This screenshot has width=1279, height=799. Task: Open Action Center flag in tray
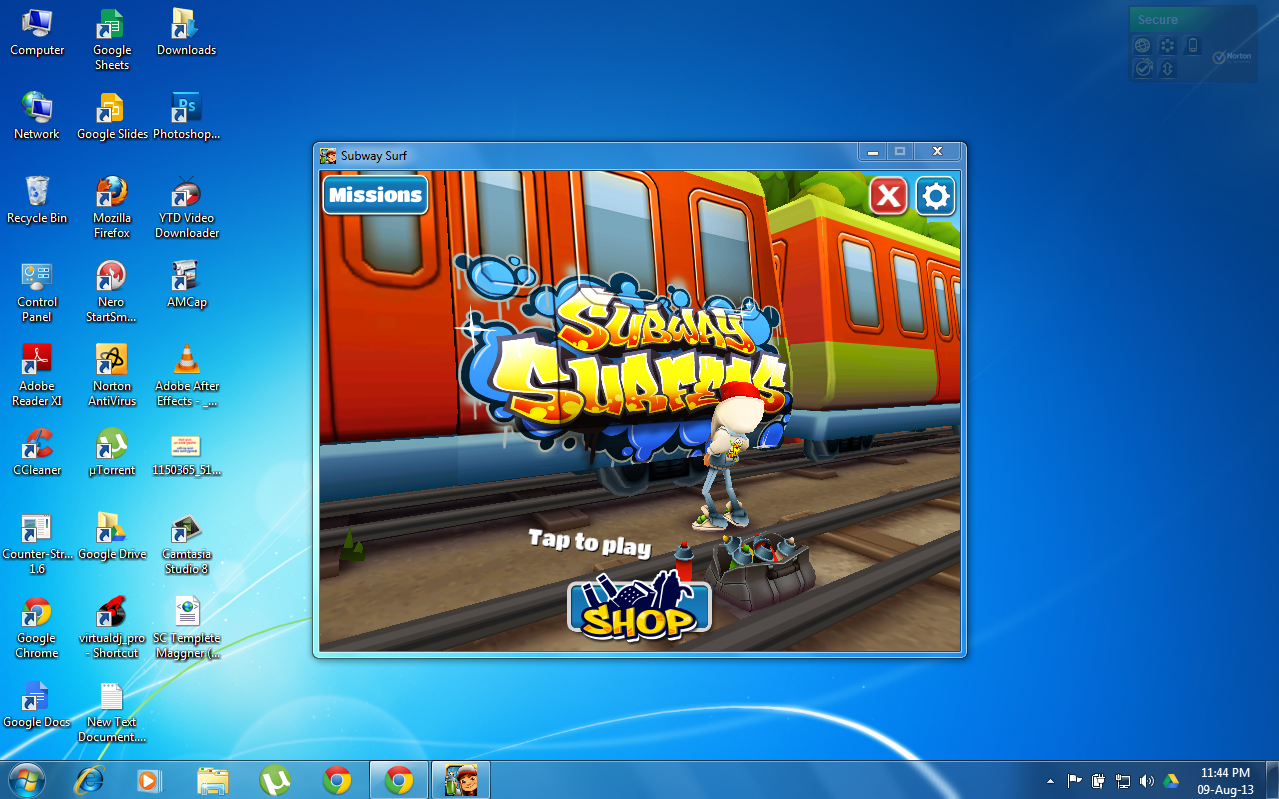point(1075,781)
